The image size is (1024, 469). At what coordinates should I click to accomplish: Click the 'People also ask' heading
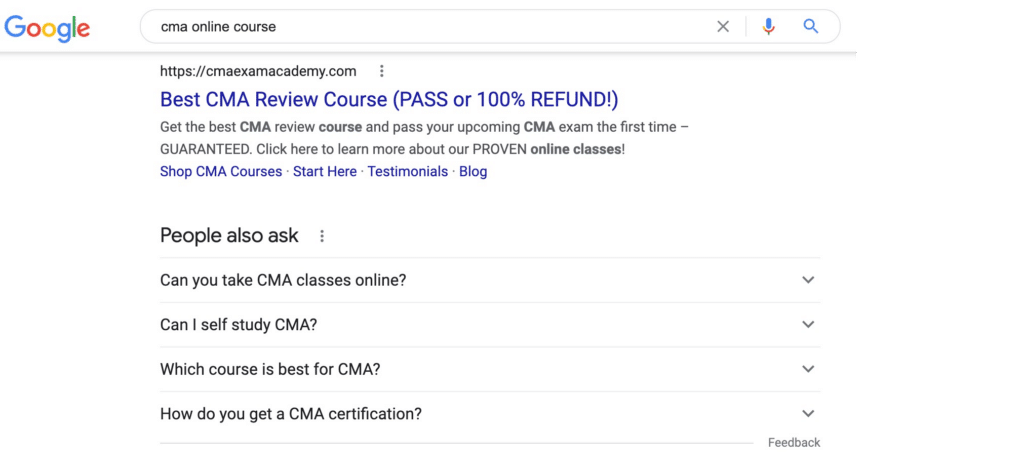pyautogui.click(x=229, y=236)
